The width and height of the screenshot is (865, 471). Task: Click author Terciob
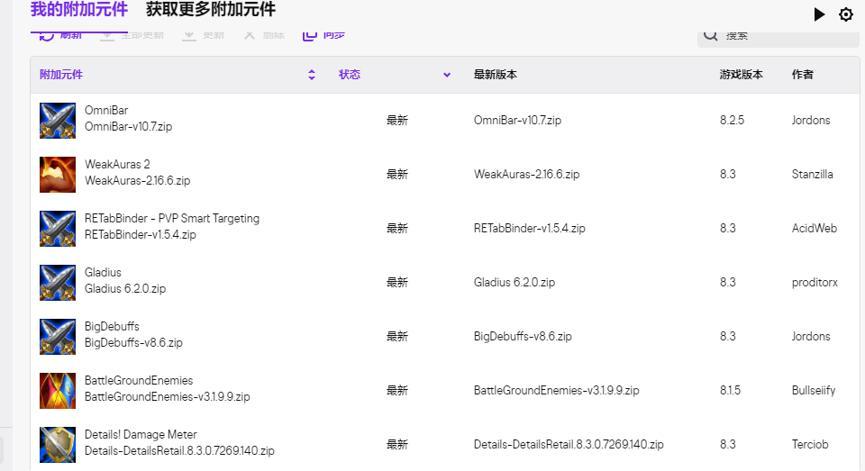click(810, 445)
